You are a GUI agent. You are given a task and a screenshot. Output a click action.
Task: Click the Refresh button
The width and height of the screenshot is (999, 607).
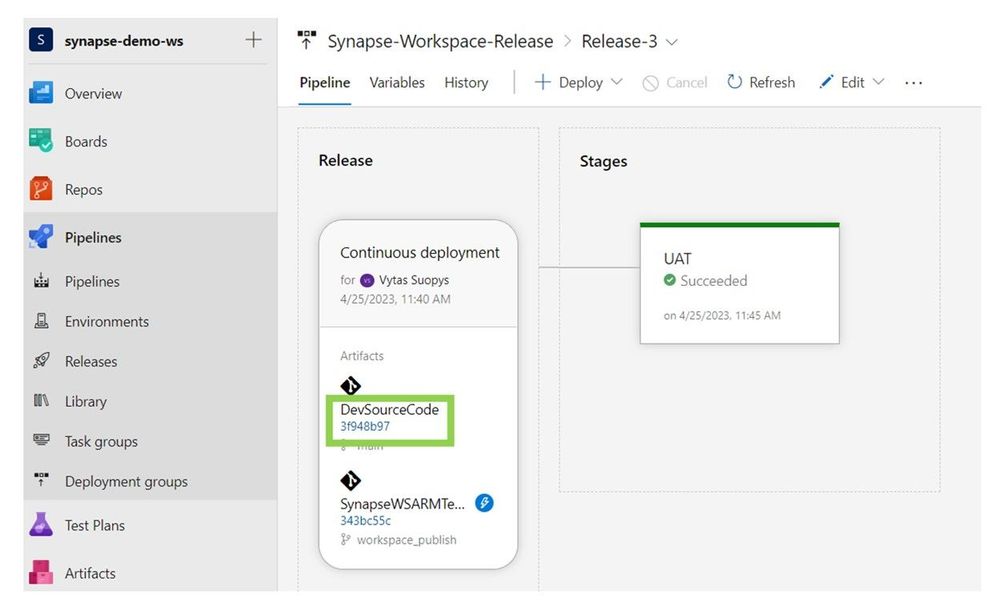click(761, 82)
